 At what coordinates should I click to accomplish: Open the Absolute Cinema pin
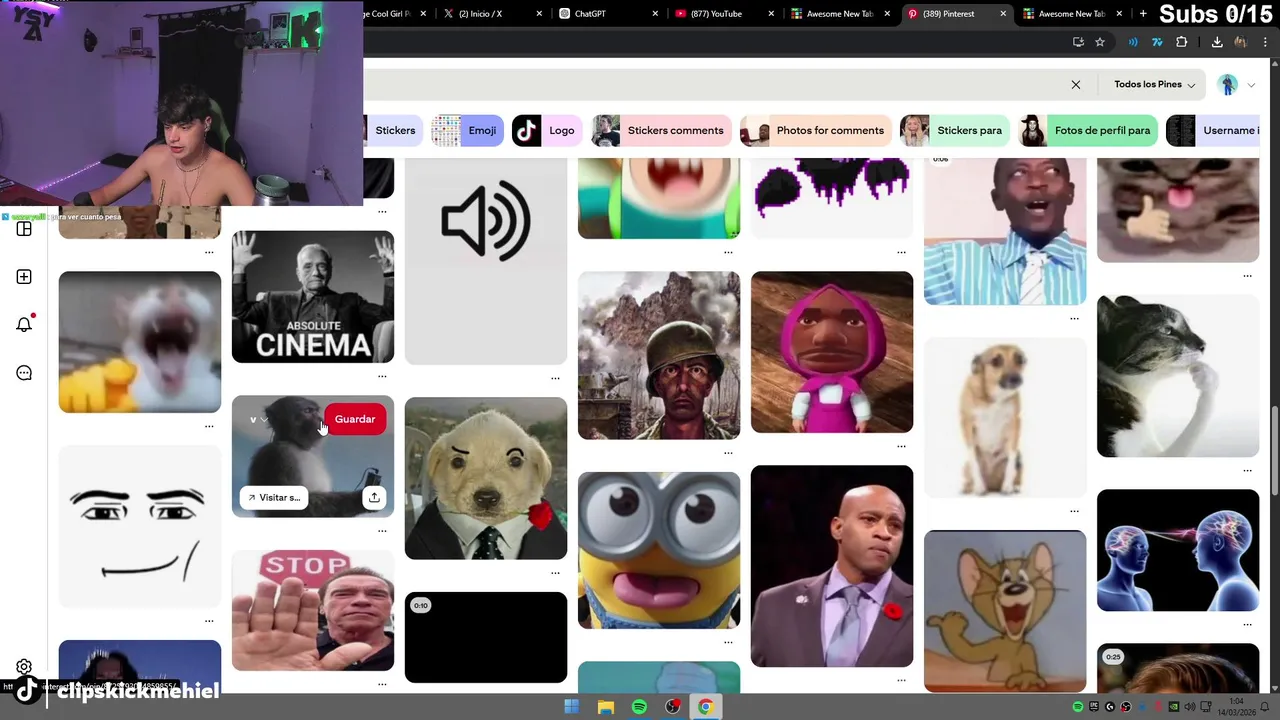click(313, 297)
